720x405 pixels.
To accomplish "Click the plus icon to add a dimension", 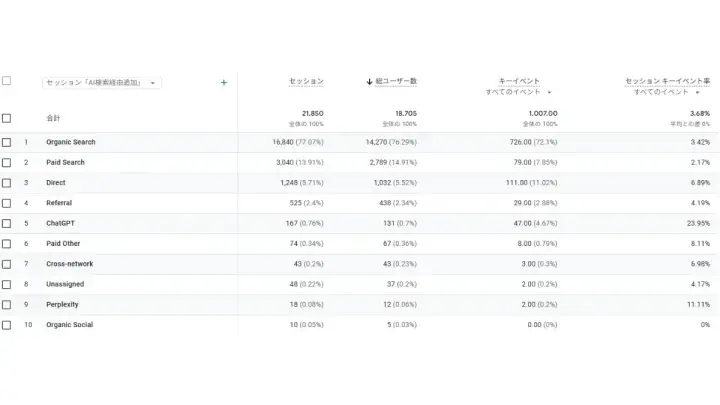I will tap(223, 83).
